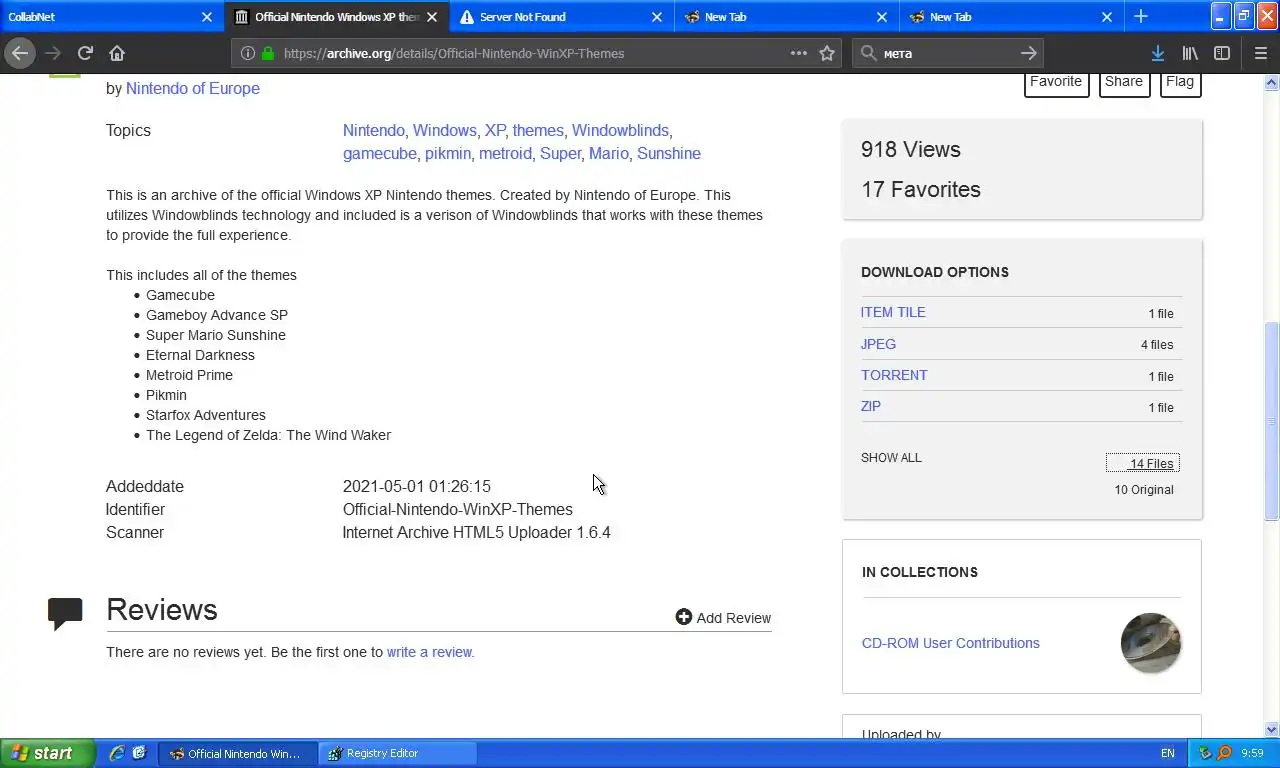Click the orange magnifier tray icon

coord(1224,753)
